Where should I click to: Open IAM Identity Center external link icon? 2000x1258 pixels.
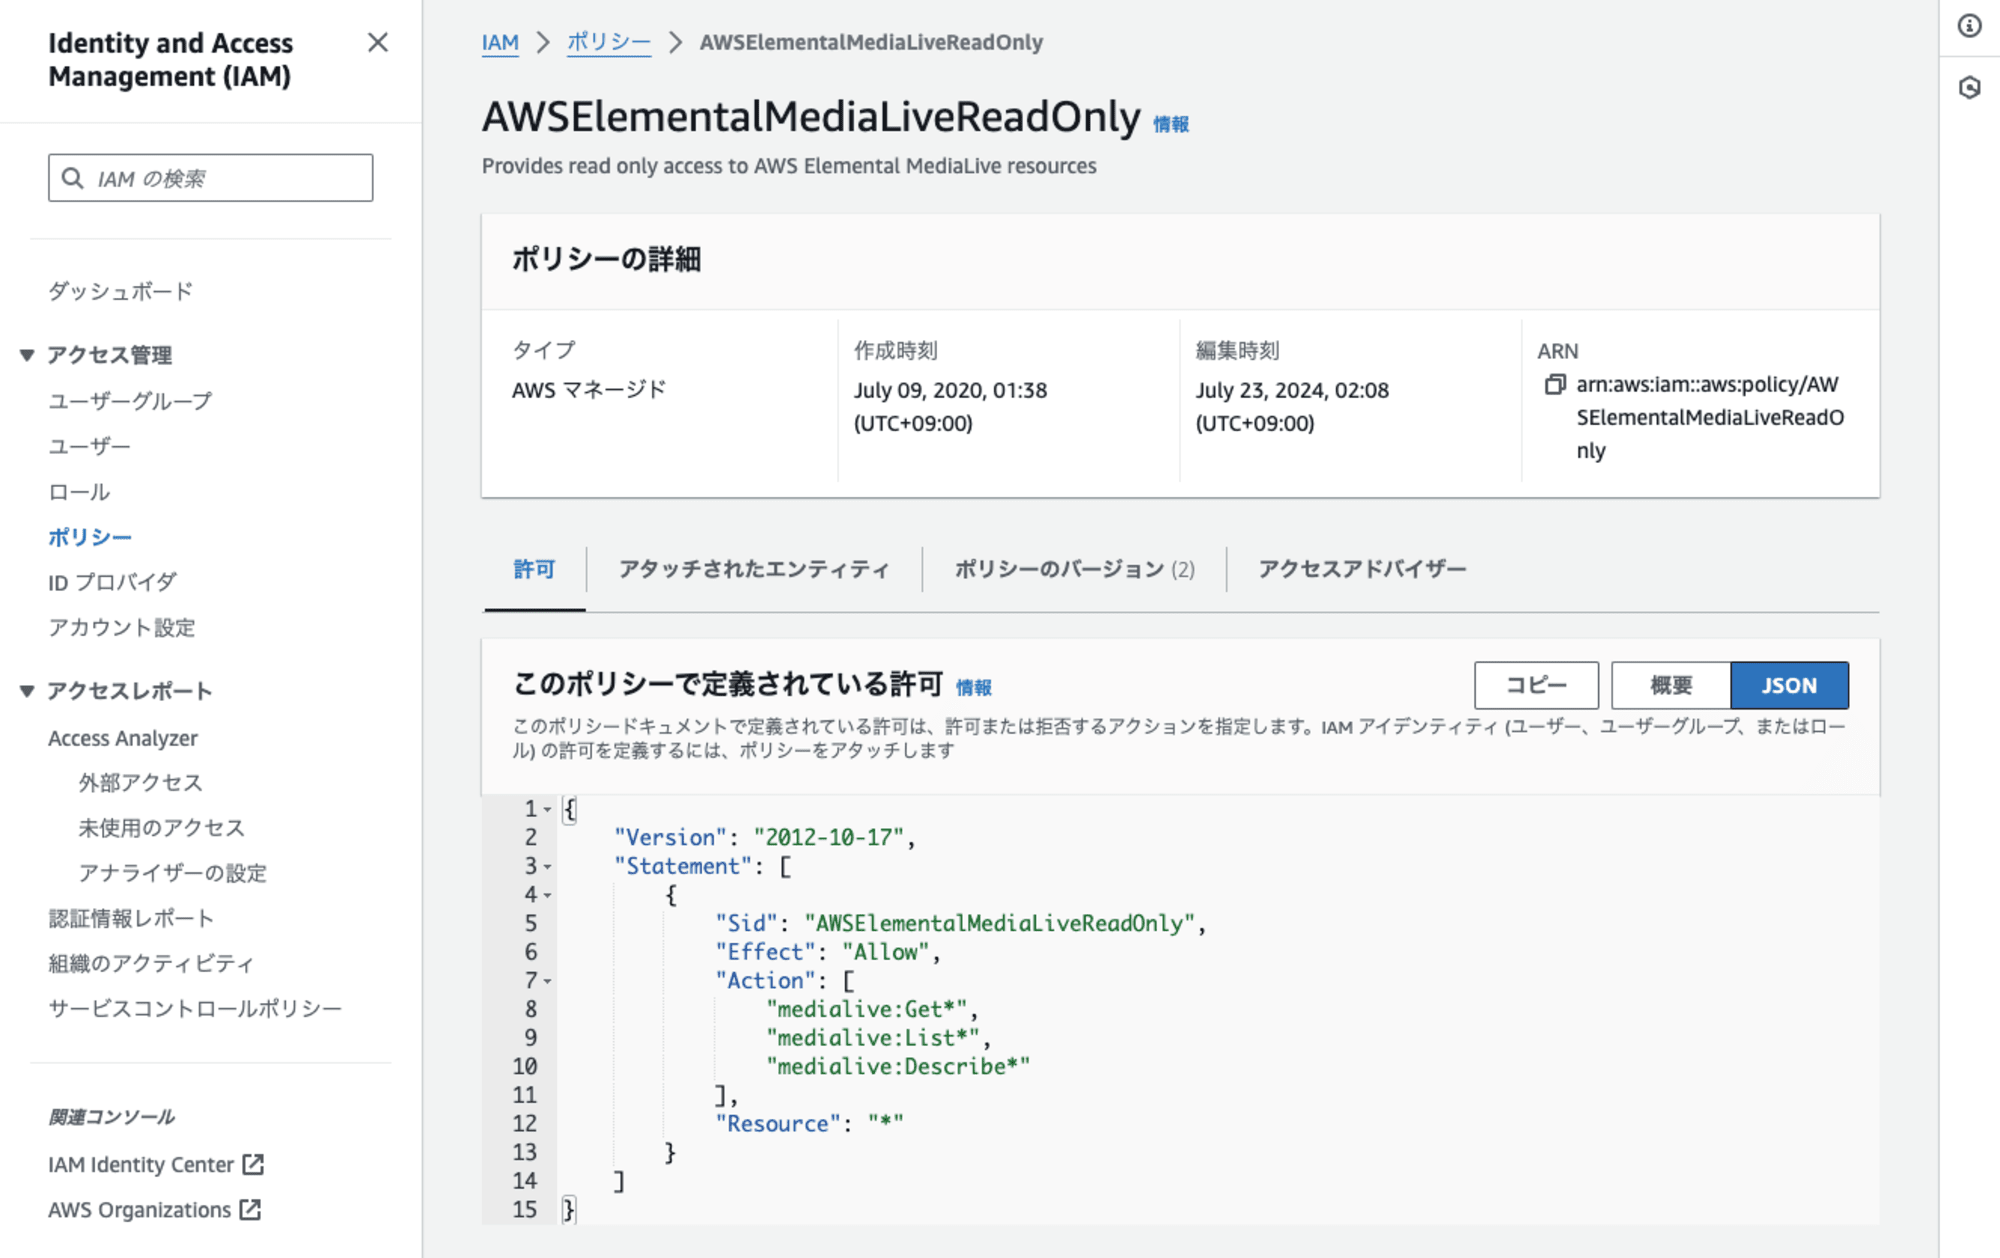click(253, 1164)
